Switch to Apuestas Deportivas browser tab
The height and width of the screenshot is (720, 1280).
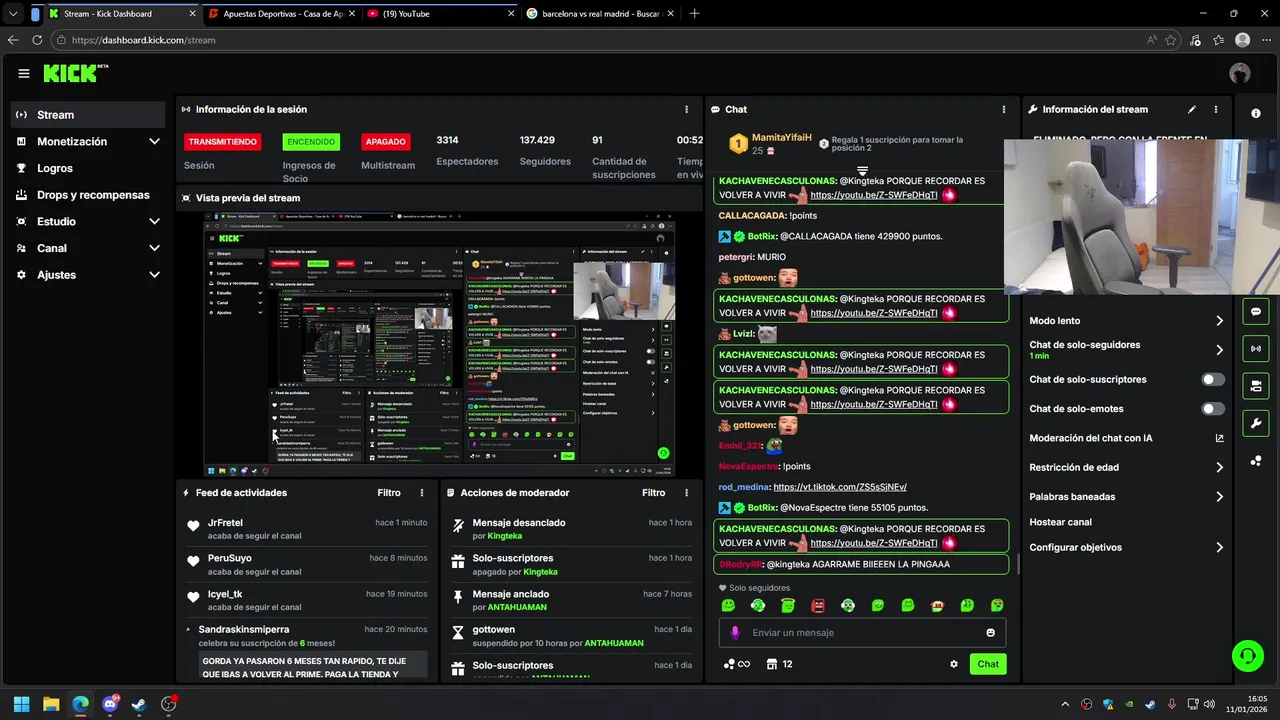tap(280, 14)
